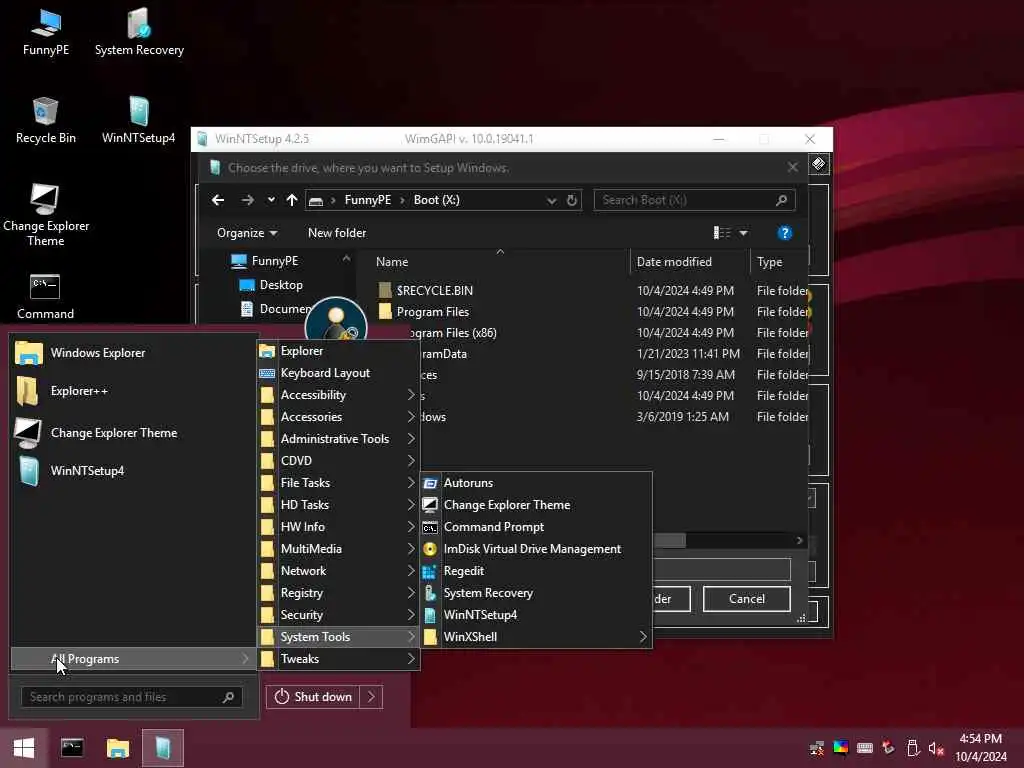Expand the Accessories folder
The width and height of the screenshot is (1024, 768).
[x=338, y=417]
